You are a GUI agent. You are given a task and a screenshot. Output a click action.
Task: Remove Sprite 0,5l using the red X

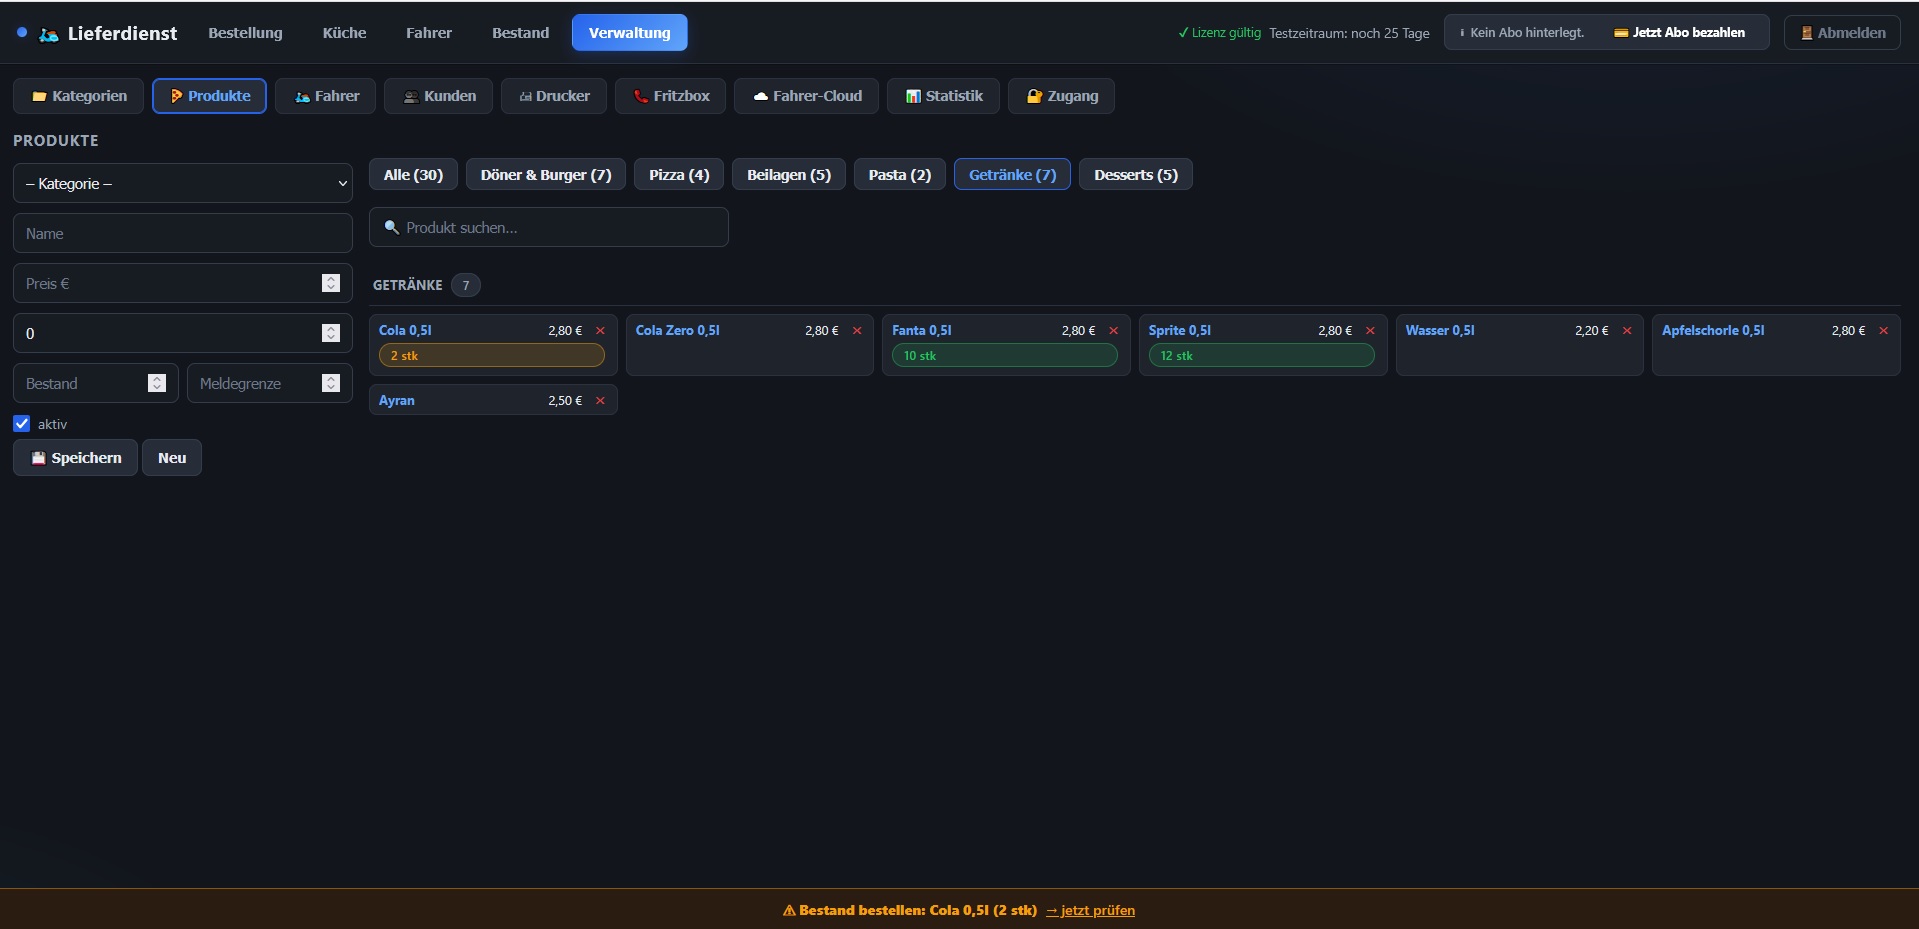[1370, 331]
